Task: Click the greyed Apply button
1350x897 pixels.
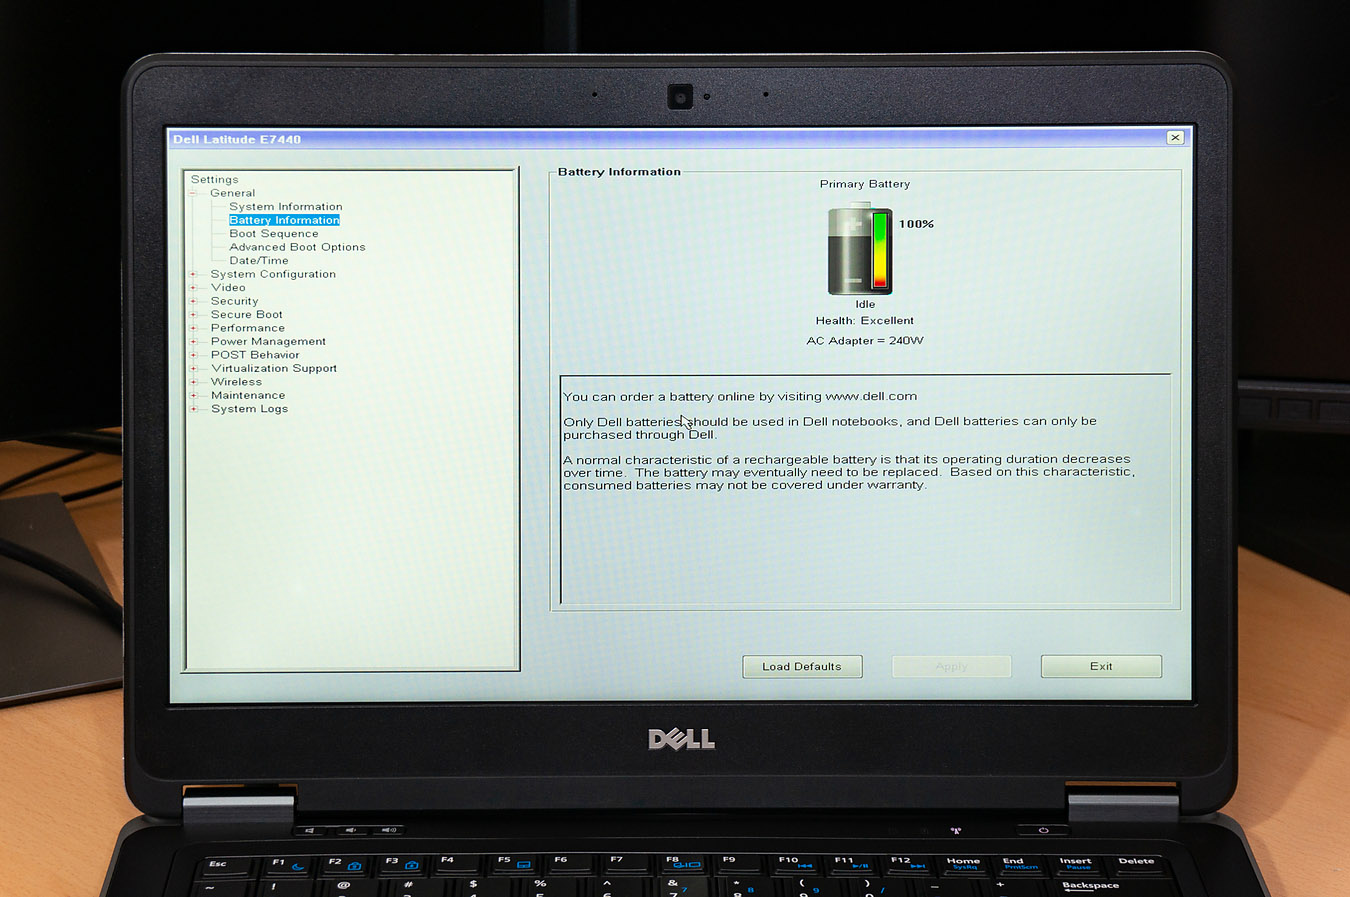Action: [951, 667]
